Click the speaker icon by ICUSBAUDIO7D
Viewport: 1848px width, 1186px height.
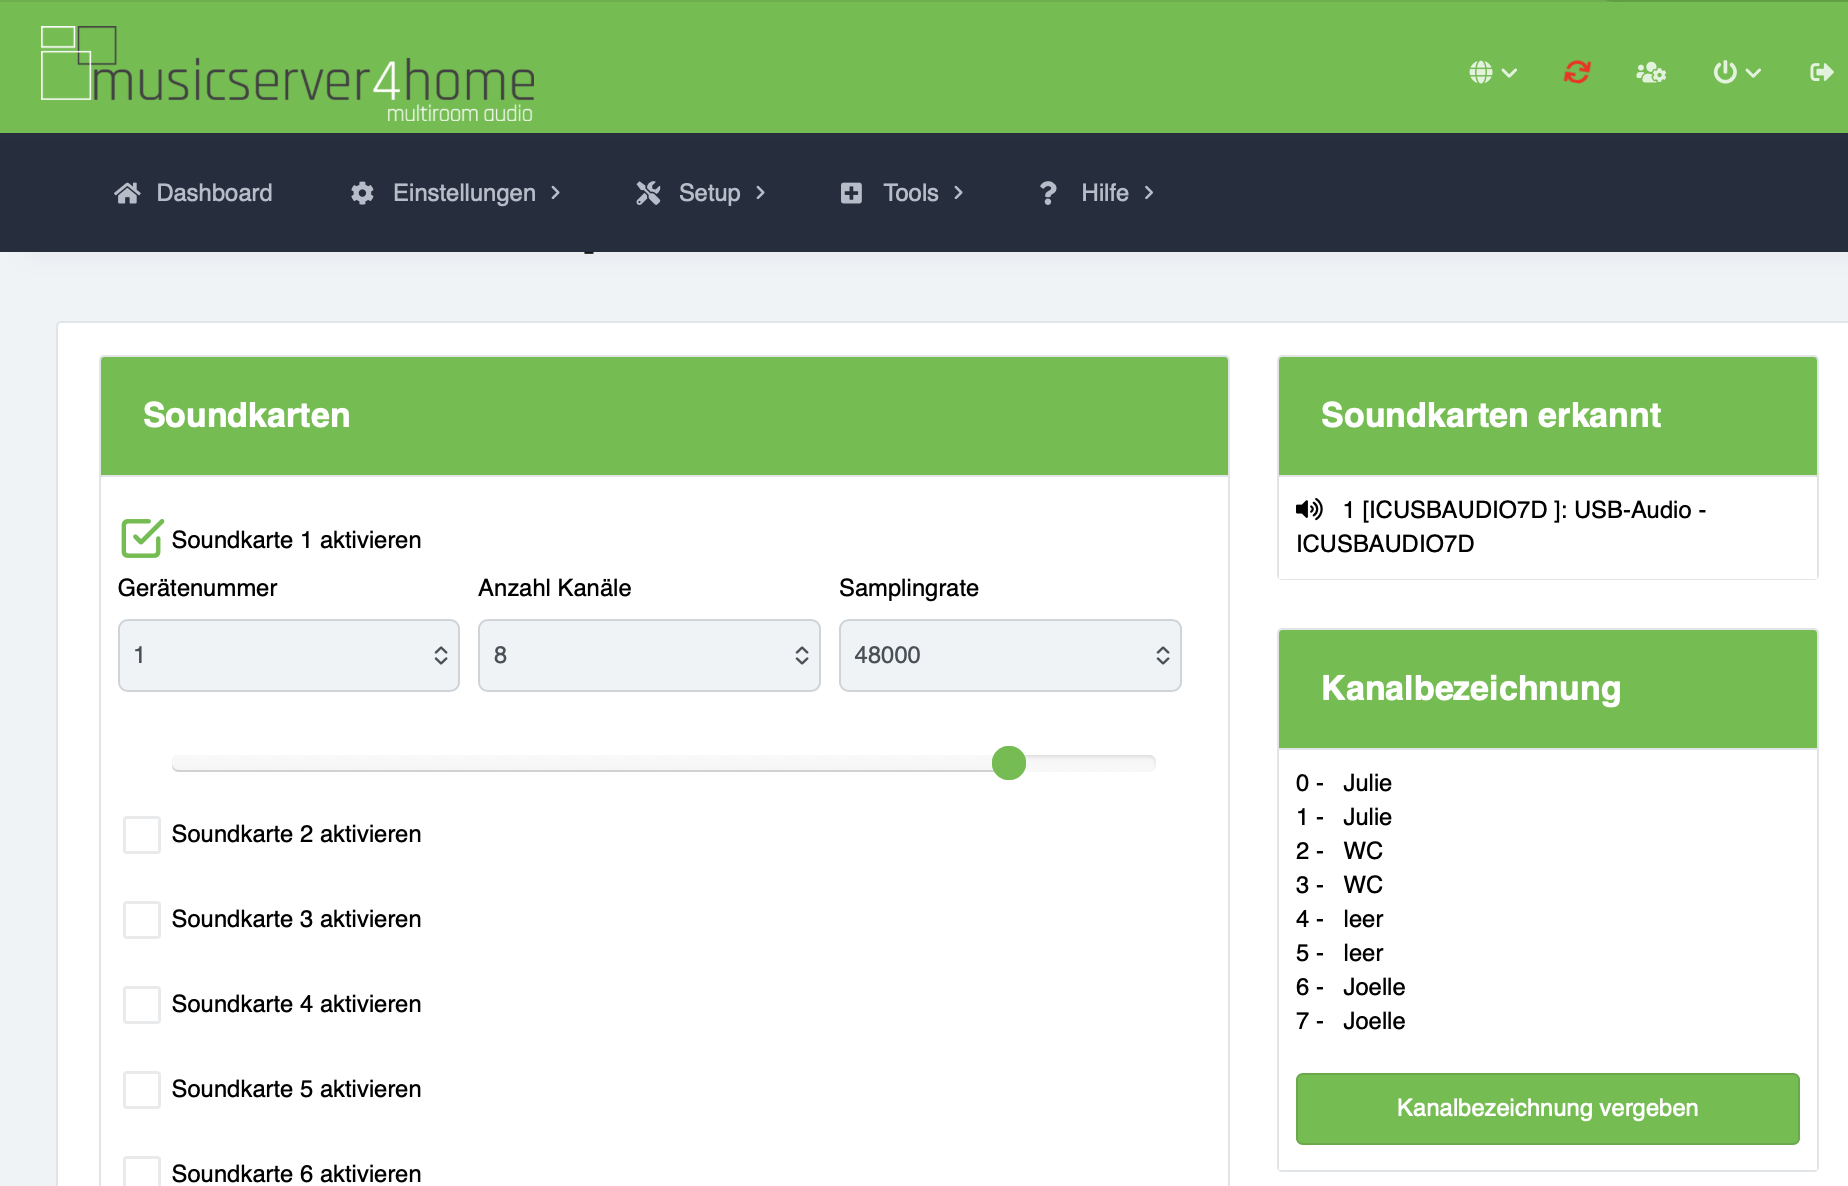[x=1309, y=510]
